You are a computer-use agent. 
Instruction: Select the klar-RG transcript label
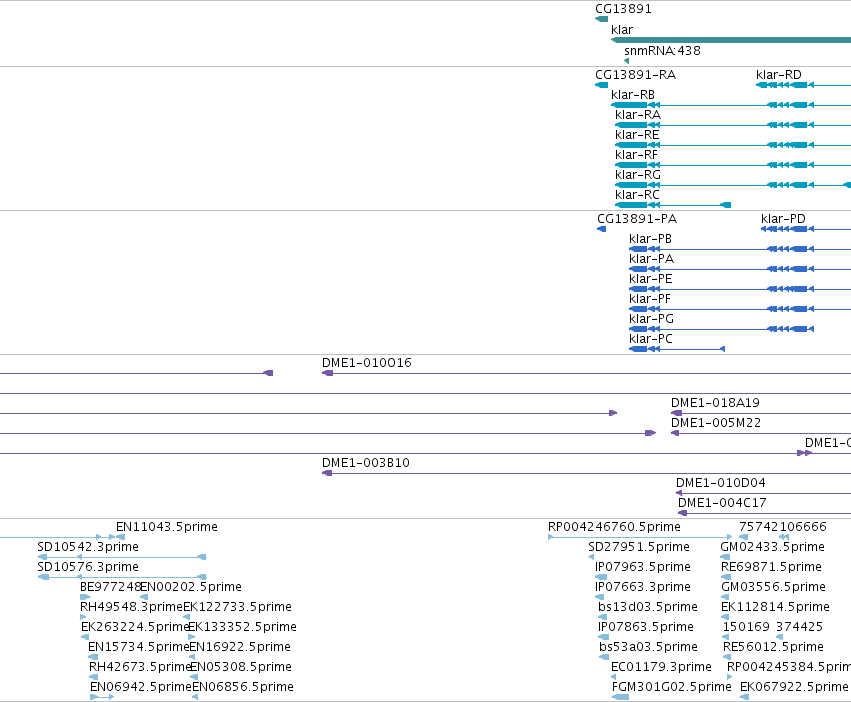[x=638, y=175]
